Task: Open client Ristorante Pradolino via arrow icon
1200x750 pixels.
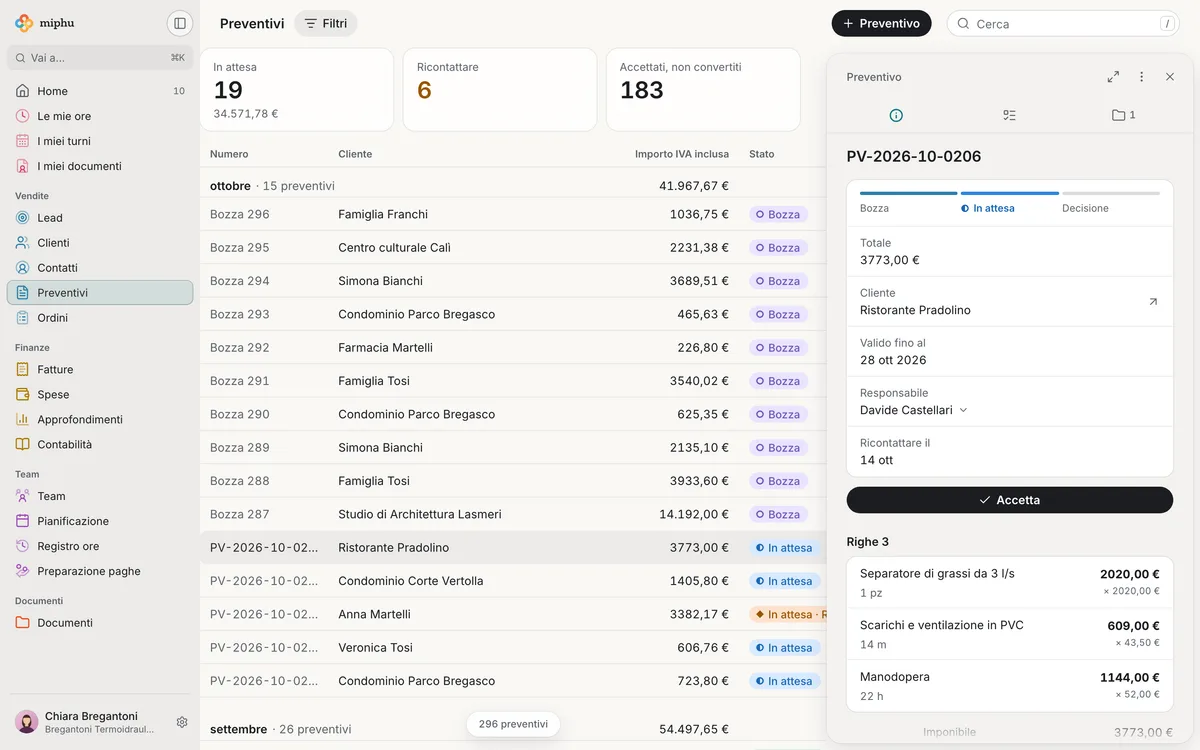Action: (1153, 301)
